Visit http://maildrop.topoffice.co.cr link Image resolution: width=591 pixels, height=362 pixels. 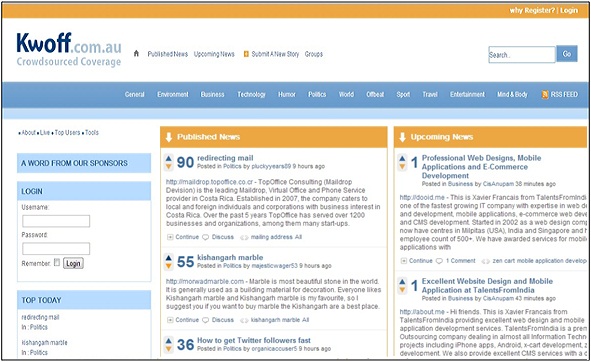click(210, 182)
